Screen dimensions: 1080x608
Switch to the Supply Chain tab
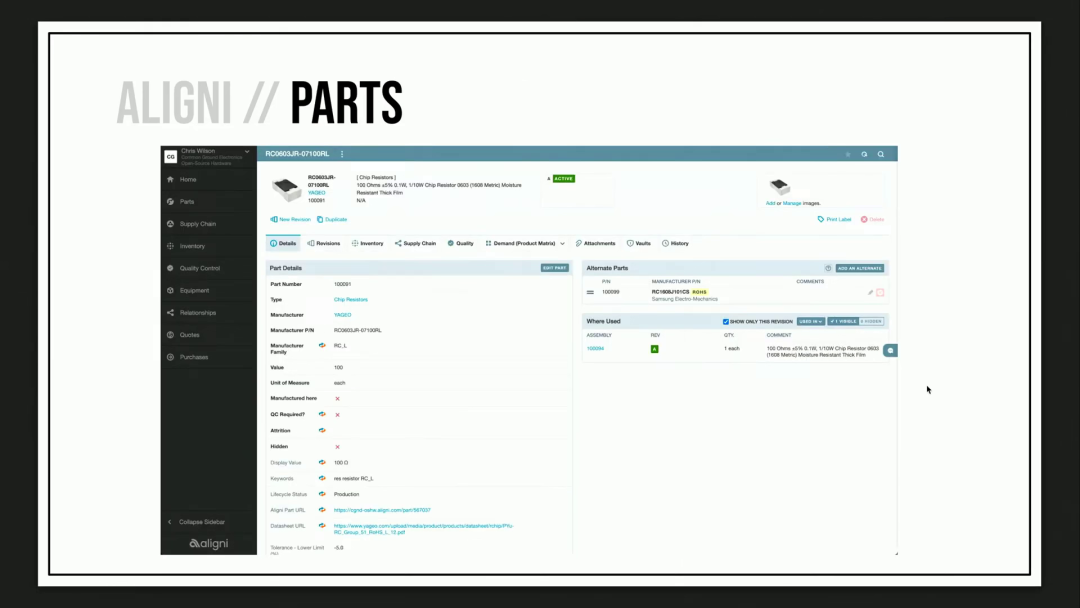(415, 244)
